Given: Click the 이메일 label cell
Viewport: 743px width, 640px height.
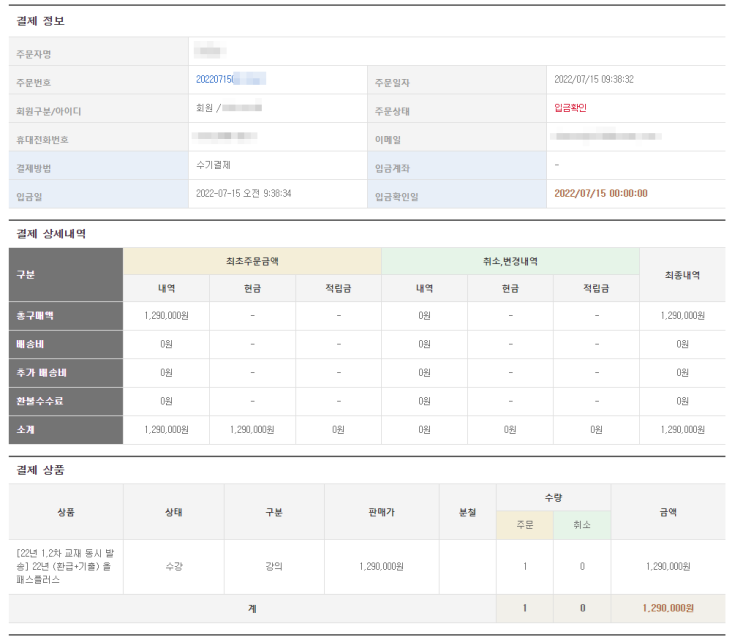Looking at the screenshot, I should click(x=457, y=137).
